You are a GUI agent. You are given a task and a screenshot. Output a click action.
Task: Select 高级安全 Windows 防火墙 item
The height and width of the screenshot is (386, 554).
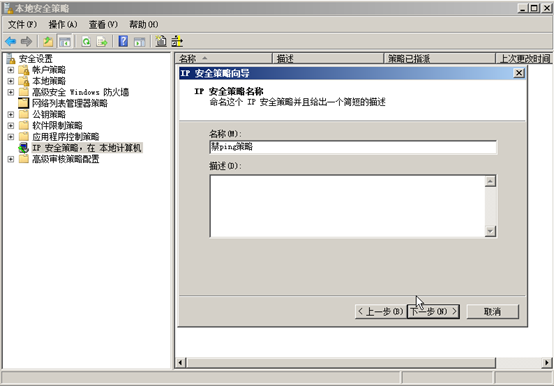(x=81, y=92)
